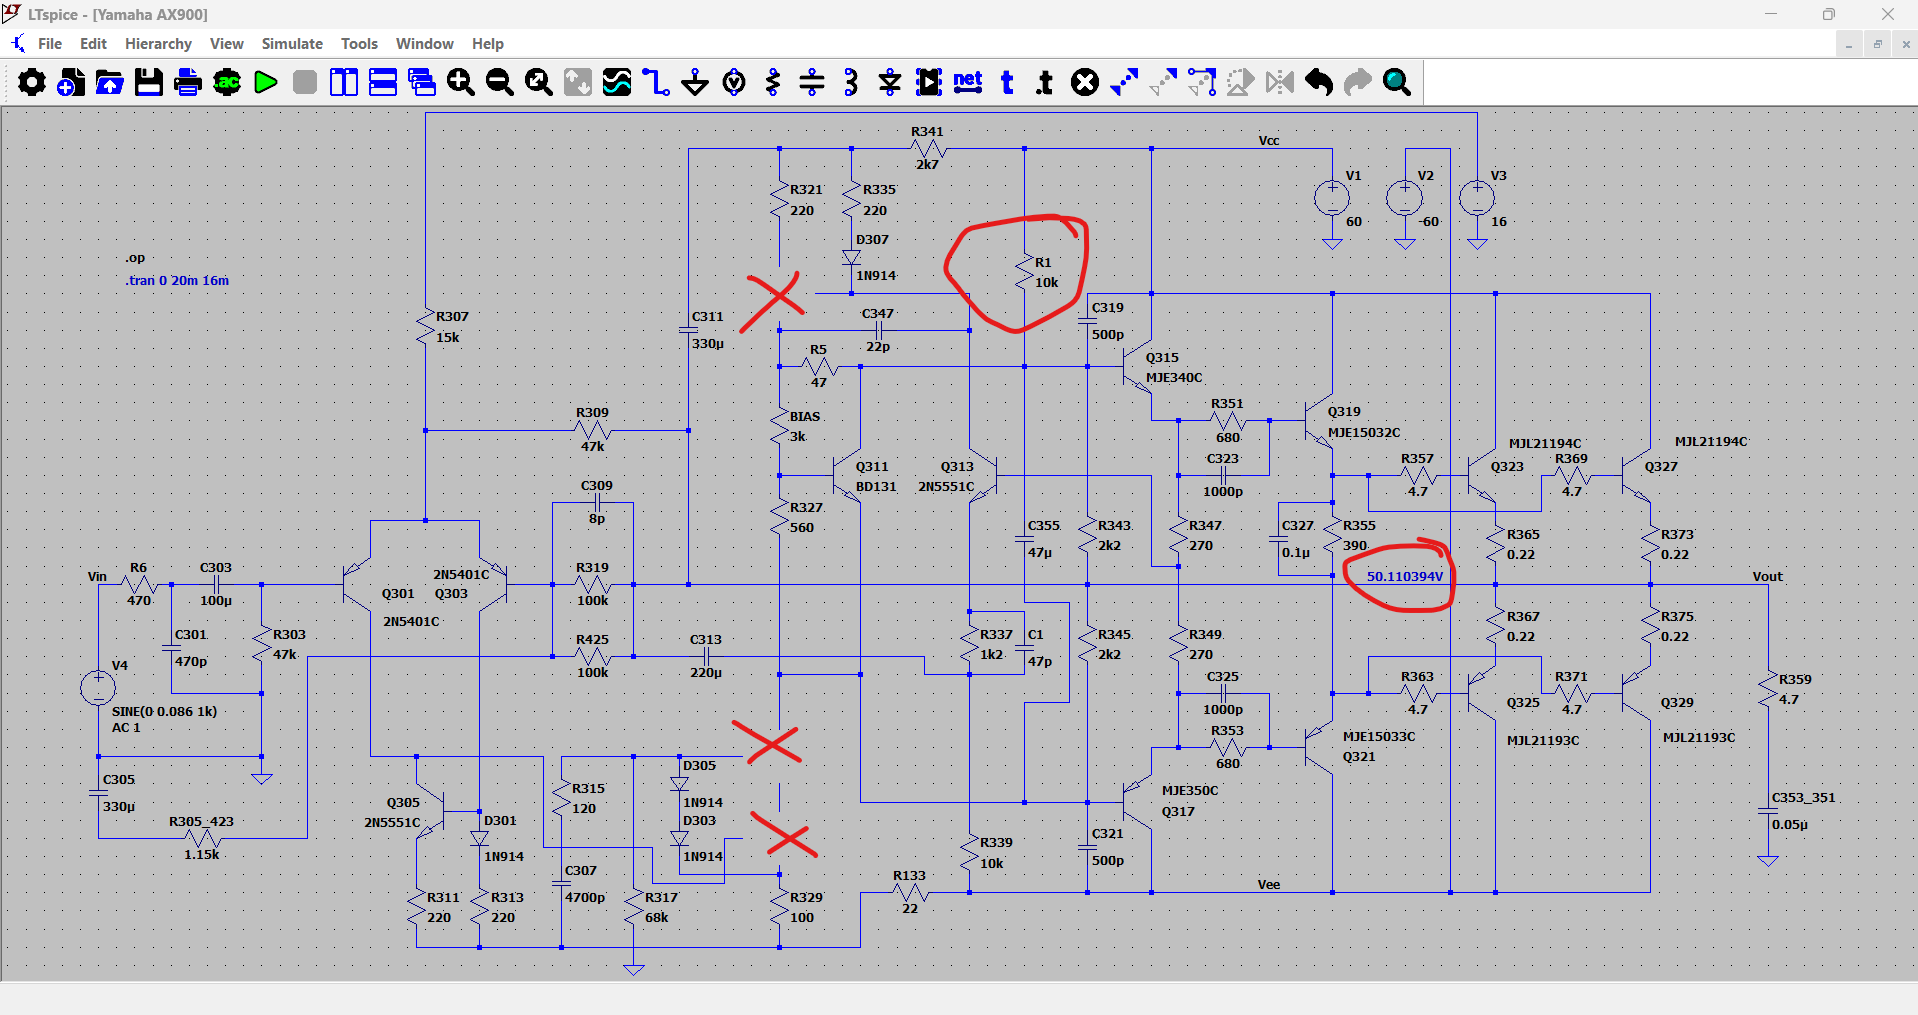Image resolution: width=1918 pixels, height=1015 pixels.
Task: Open a file with the folder icon
Action: coord(110,82)
